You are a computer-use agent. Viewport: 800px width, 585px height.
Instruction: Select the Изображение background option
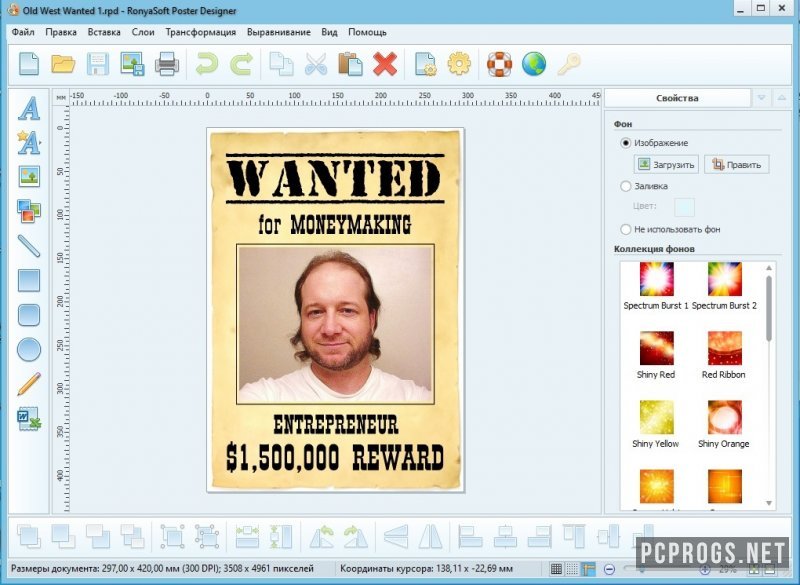655,143
